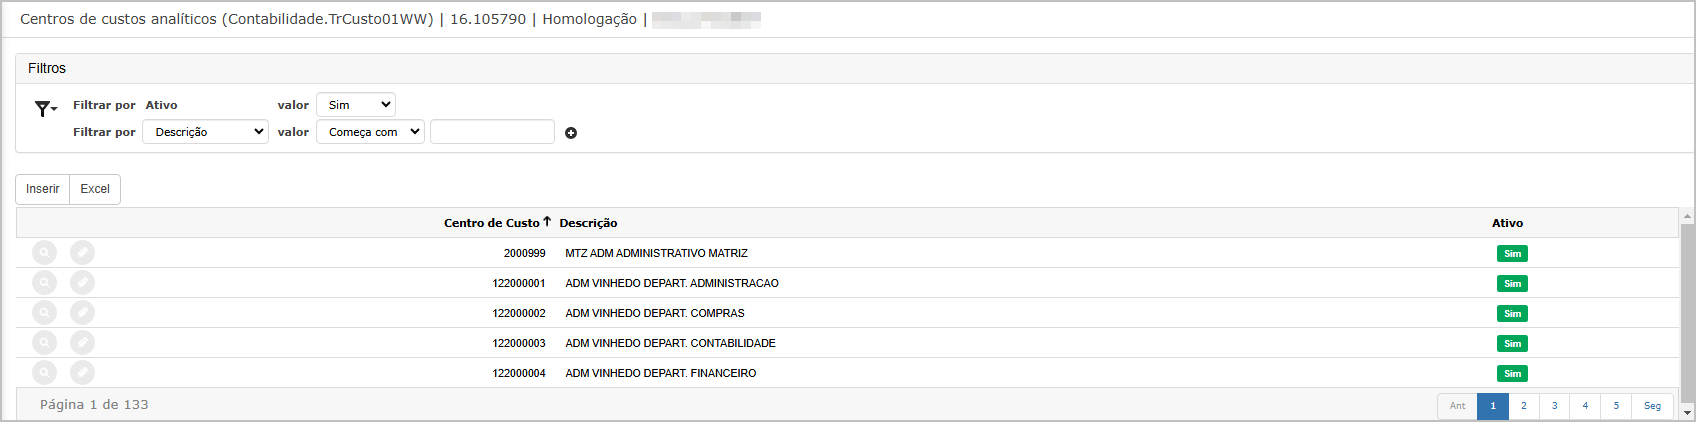Open the Descrição filter field dropdown
The image size is (1696, 422).
(x=205, y=132)
